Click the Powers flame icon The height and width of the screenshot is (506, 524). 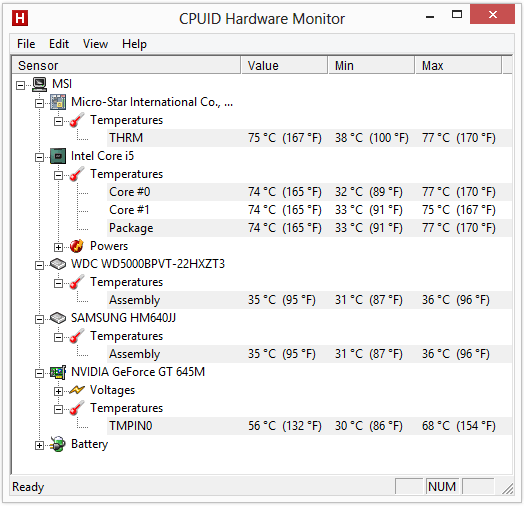77,246
